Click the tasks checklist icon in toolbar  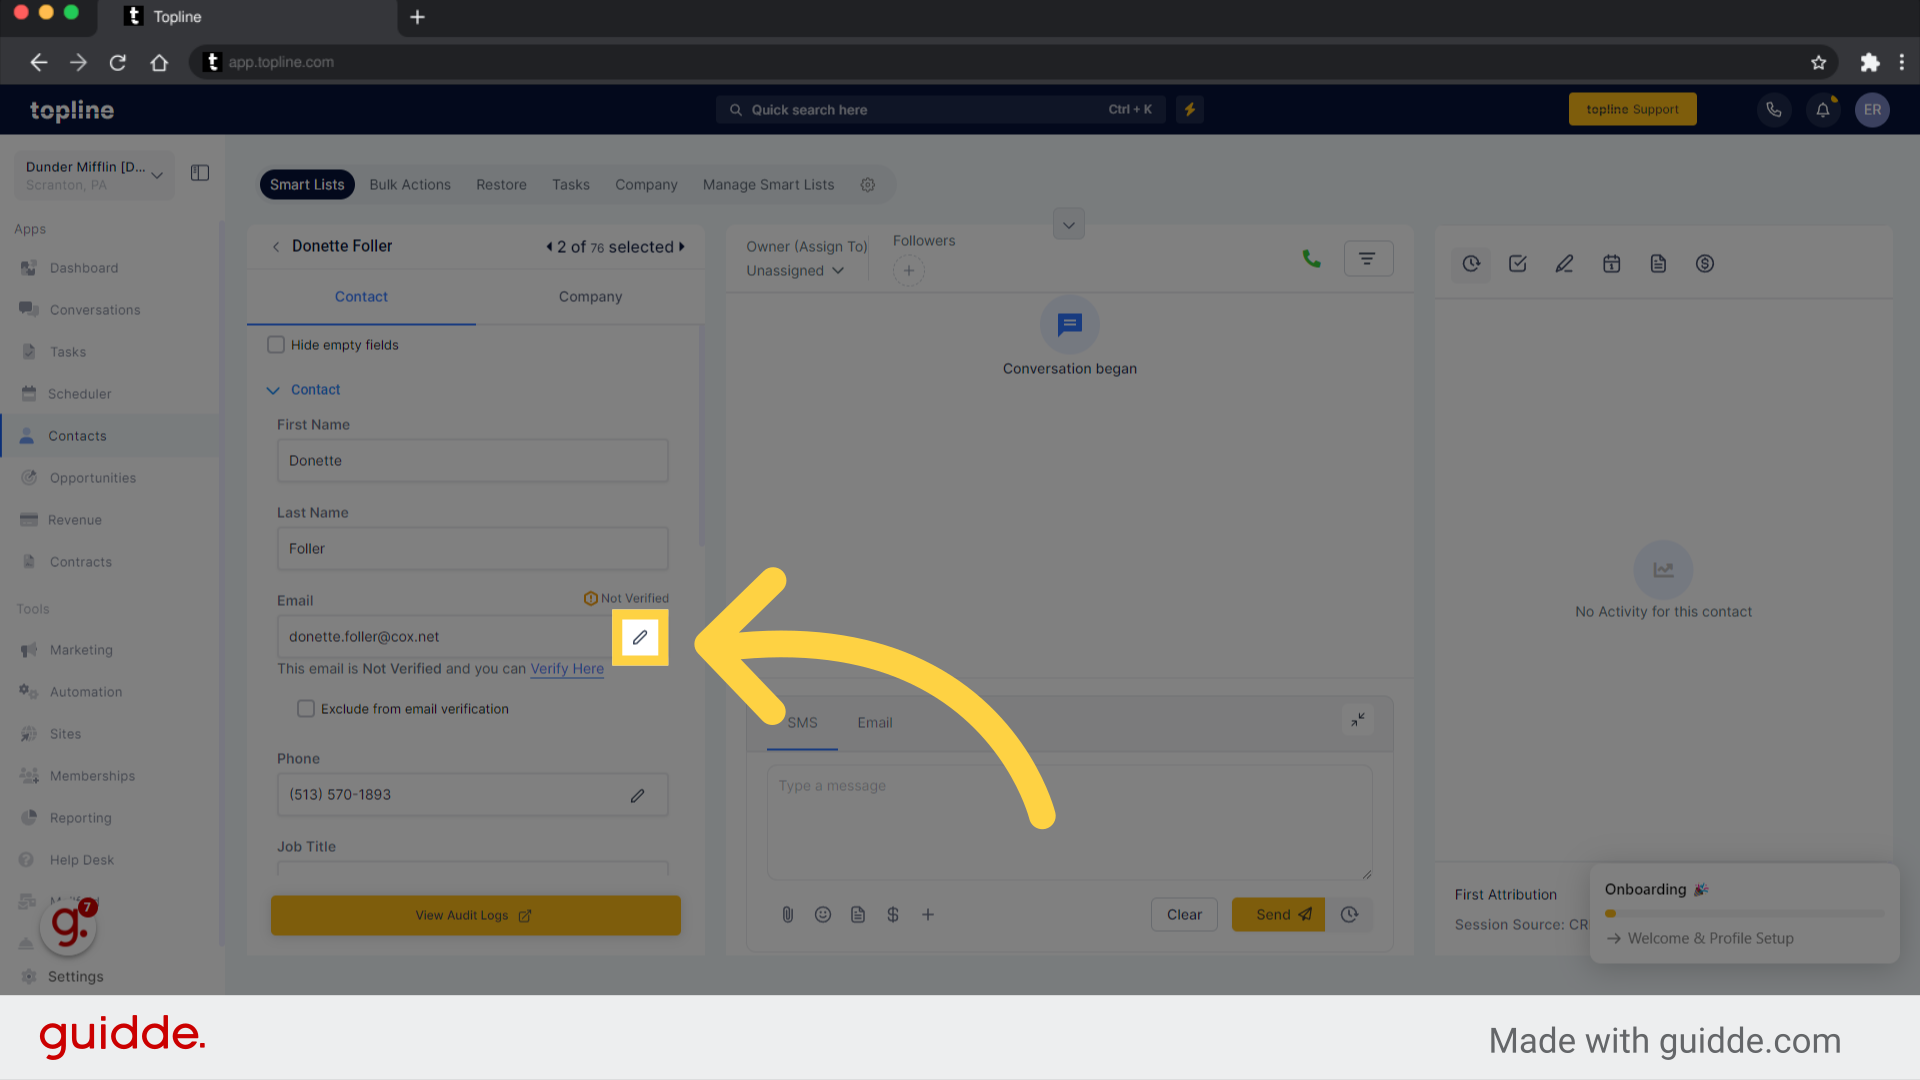(x=1518, y=264)
